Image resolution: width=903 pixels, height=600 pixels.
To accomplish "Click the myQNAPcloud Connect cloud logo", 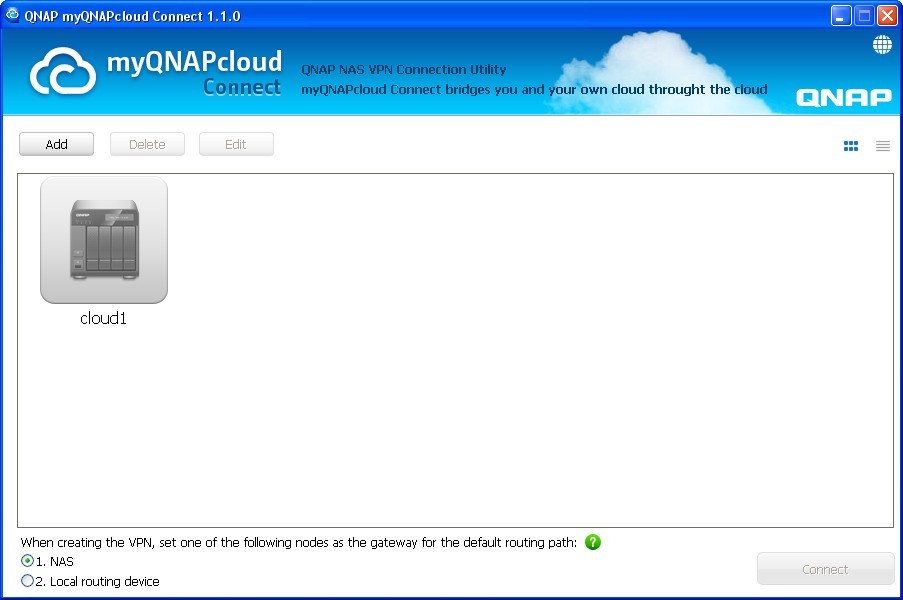I will [63, 71].
